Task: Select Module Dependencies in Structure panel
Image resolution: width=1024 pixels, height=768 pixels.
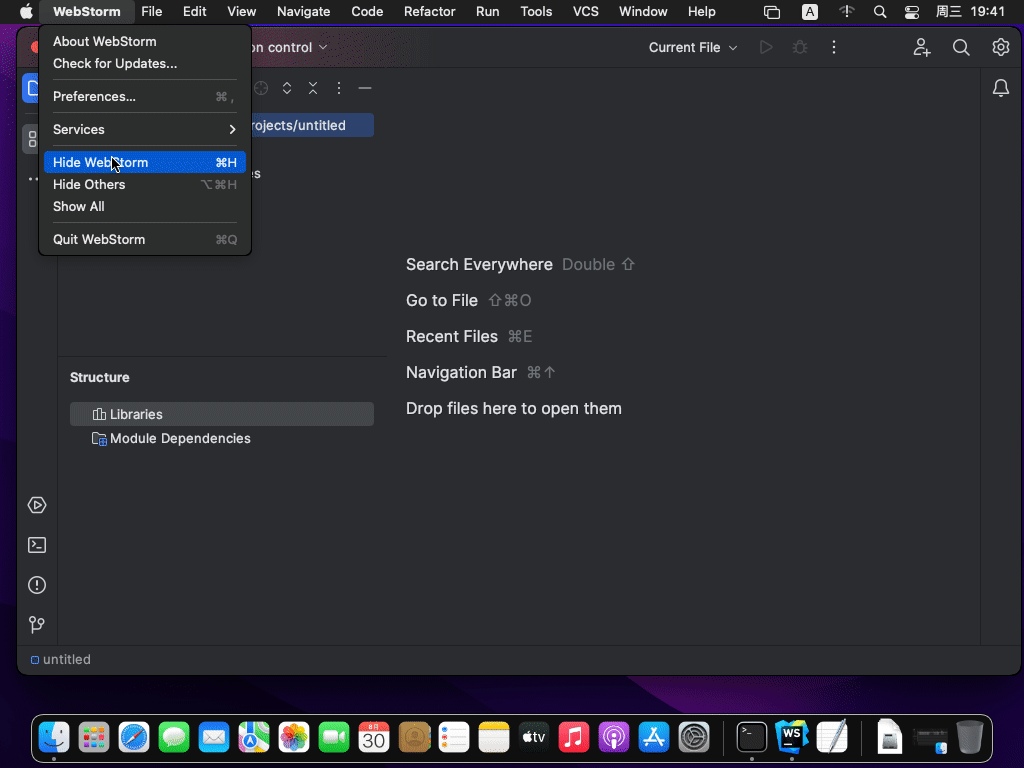Action: coord(222,438)
